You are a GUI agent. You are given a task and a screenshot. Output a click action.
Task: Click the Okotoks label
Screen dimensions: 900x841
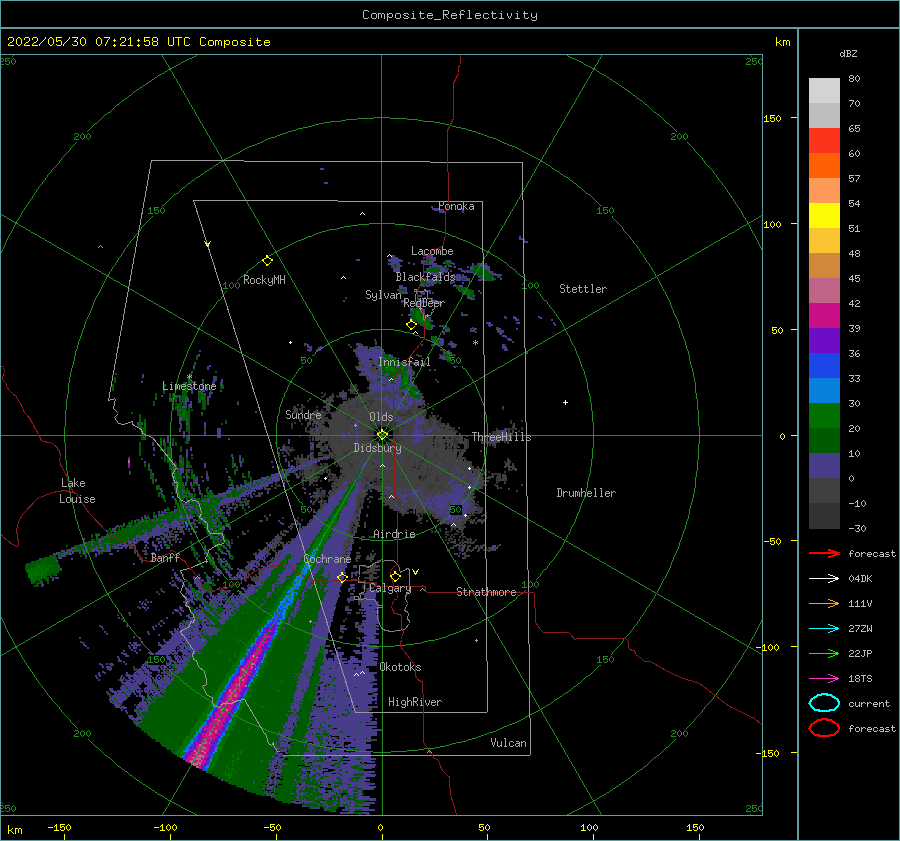[400, 667]
